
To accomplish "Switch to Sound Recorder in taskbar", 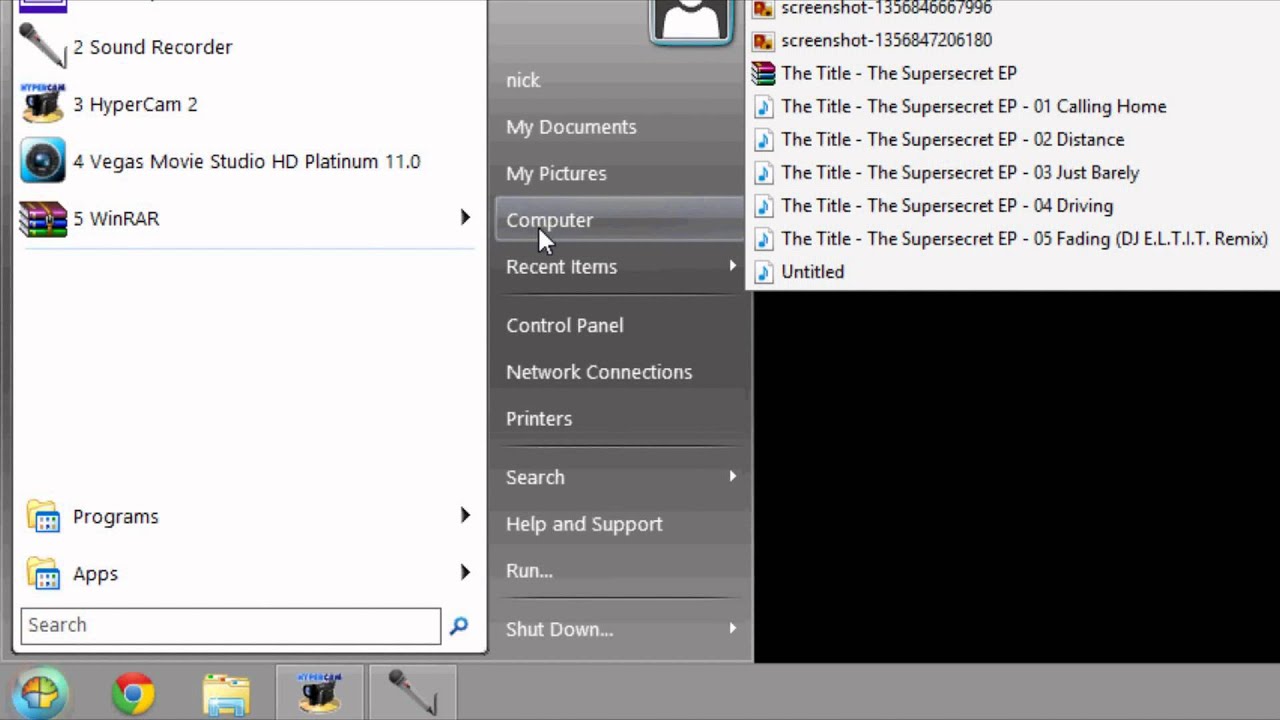I will [412, 692].
